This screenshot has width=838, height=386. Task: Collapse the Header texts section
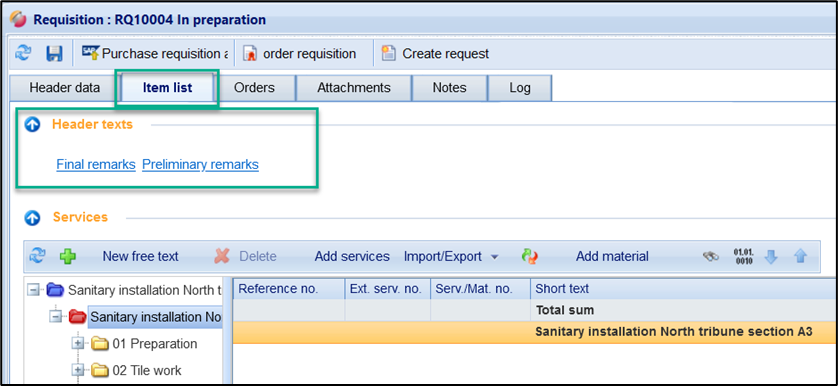33,125
